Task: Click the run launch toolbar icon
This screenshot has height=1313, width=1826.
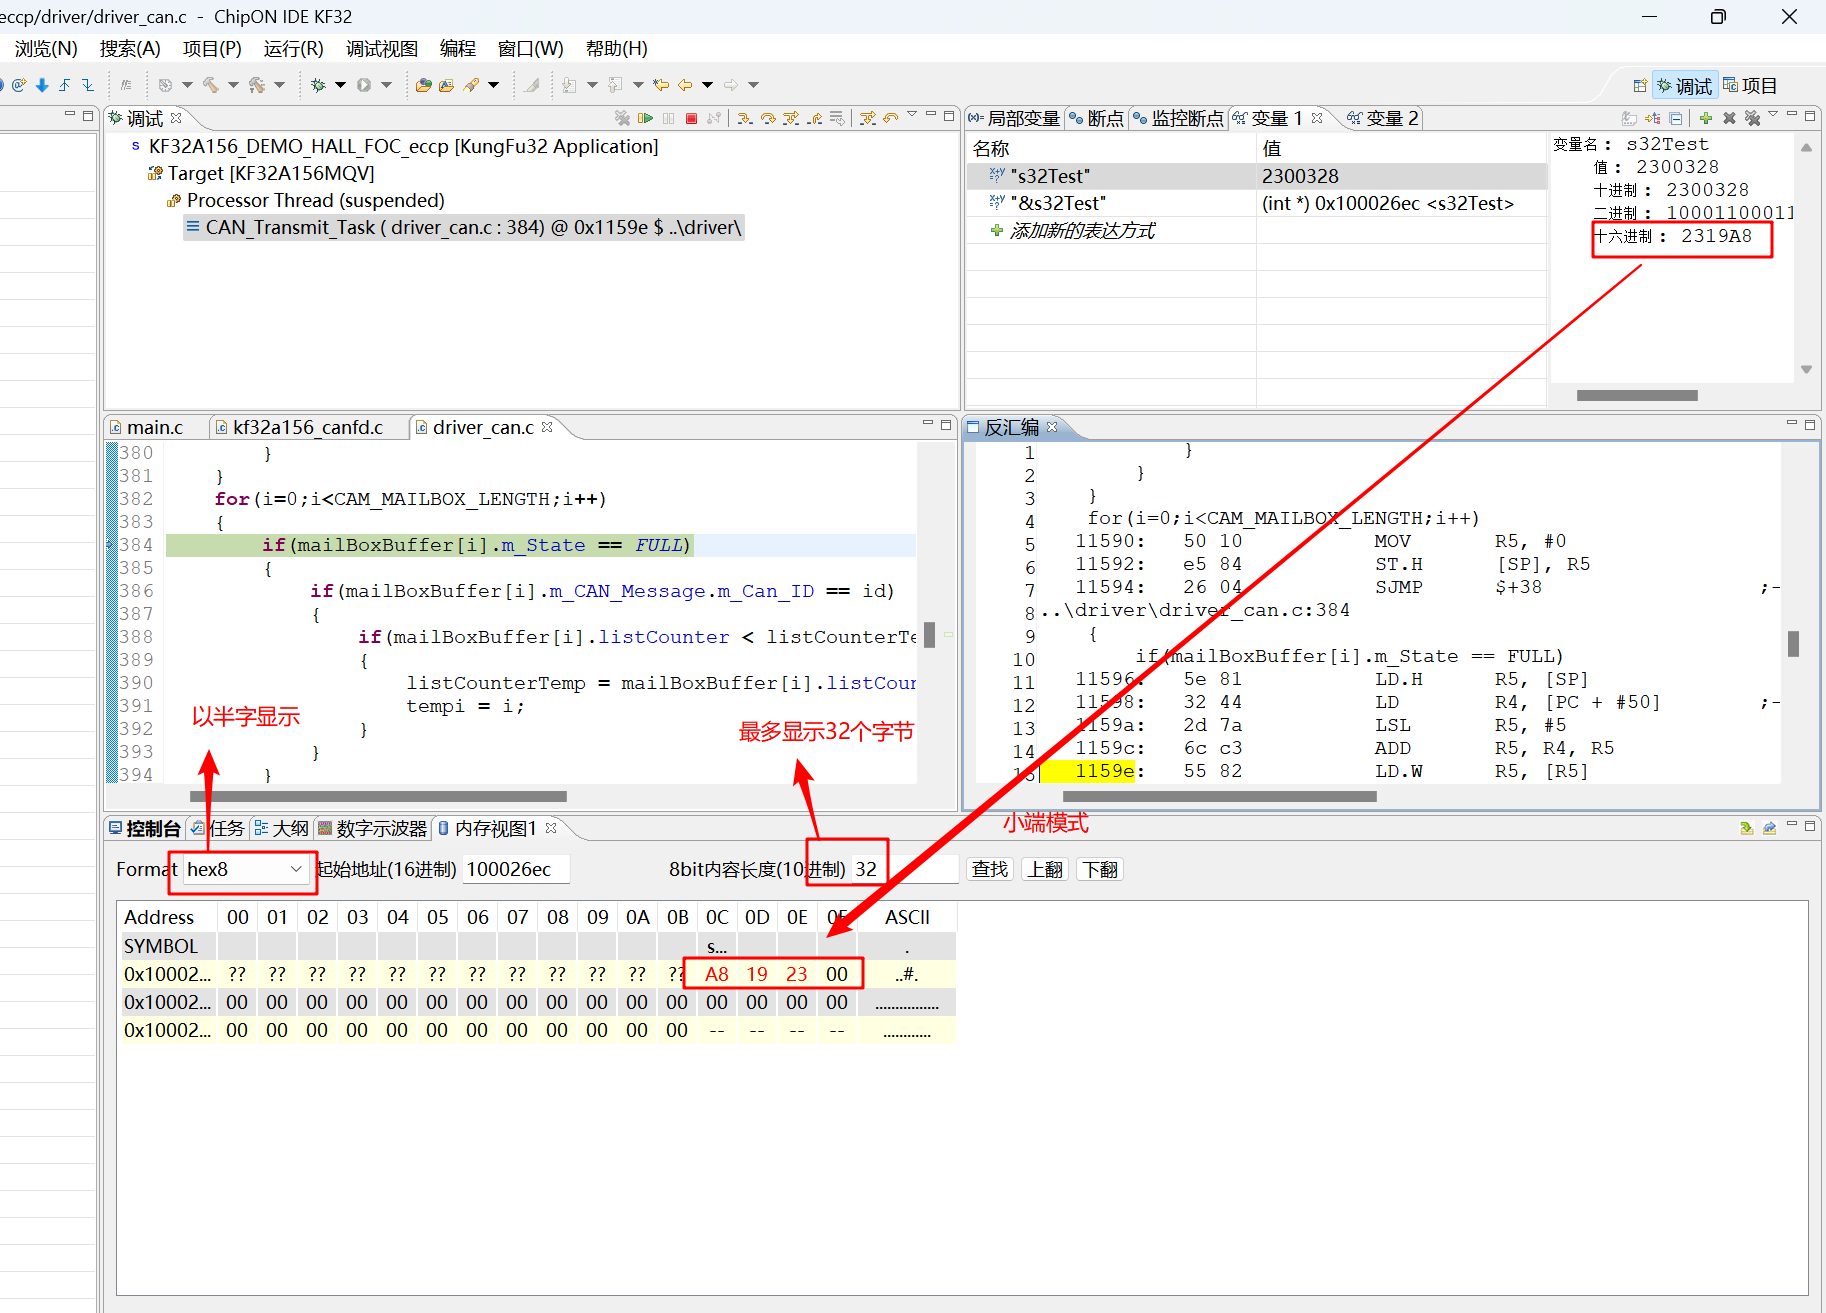Action: 364,85
